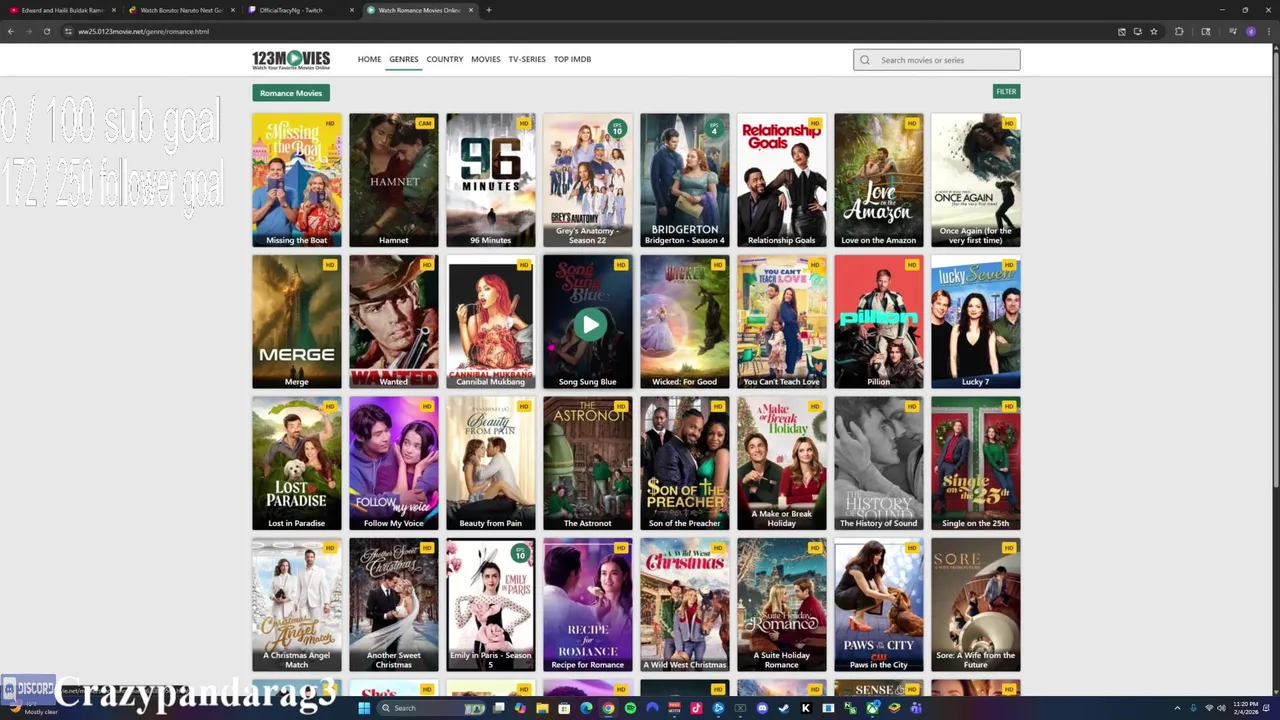Play Song Sung Blue via the play icon

pyautogui.click(x=590, y=324)
